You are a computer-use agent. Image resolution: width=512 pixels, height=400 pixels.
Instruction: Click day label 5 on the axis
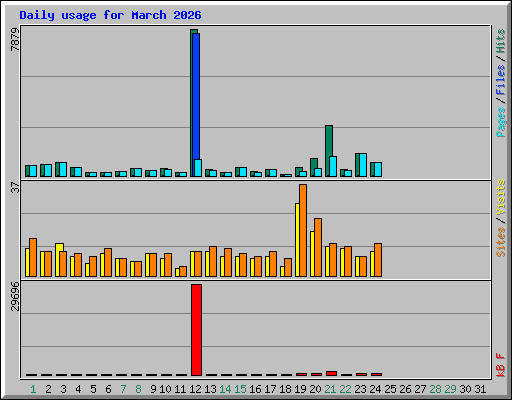tap(93, 389)
